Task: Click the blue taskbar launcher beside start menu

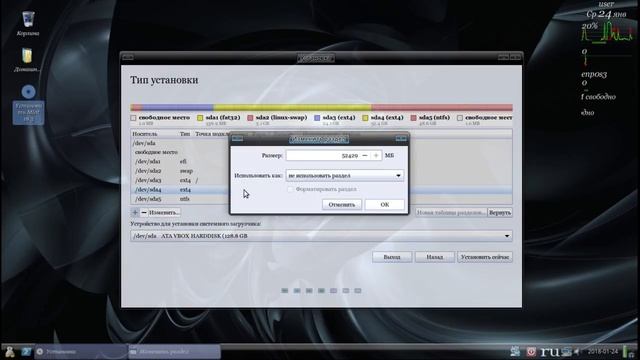Action: click(26, 351)
